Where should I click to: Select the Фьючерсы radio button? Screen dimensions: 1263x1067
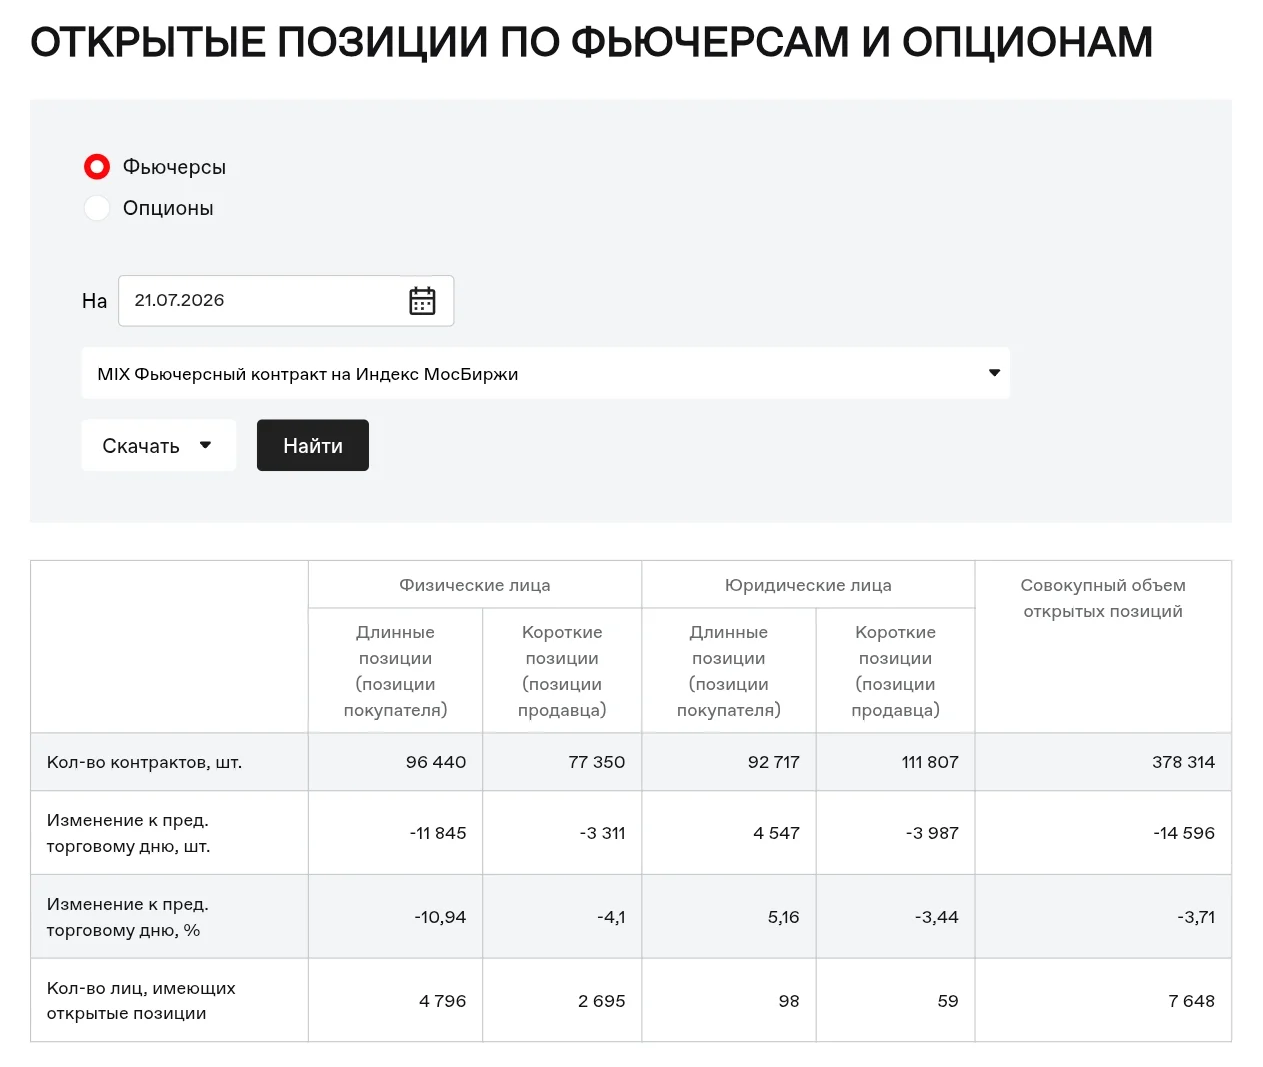coord(97,167)
